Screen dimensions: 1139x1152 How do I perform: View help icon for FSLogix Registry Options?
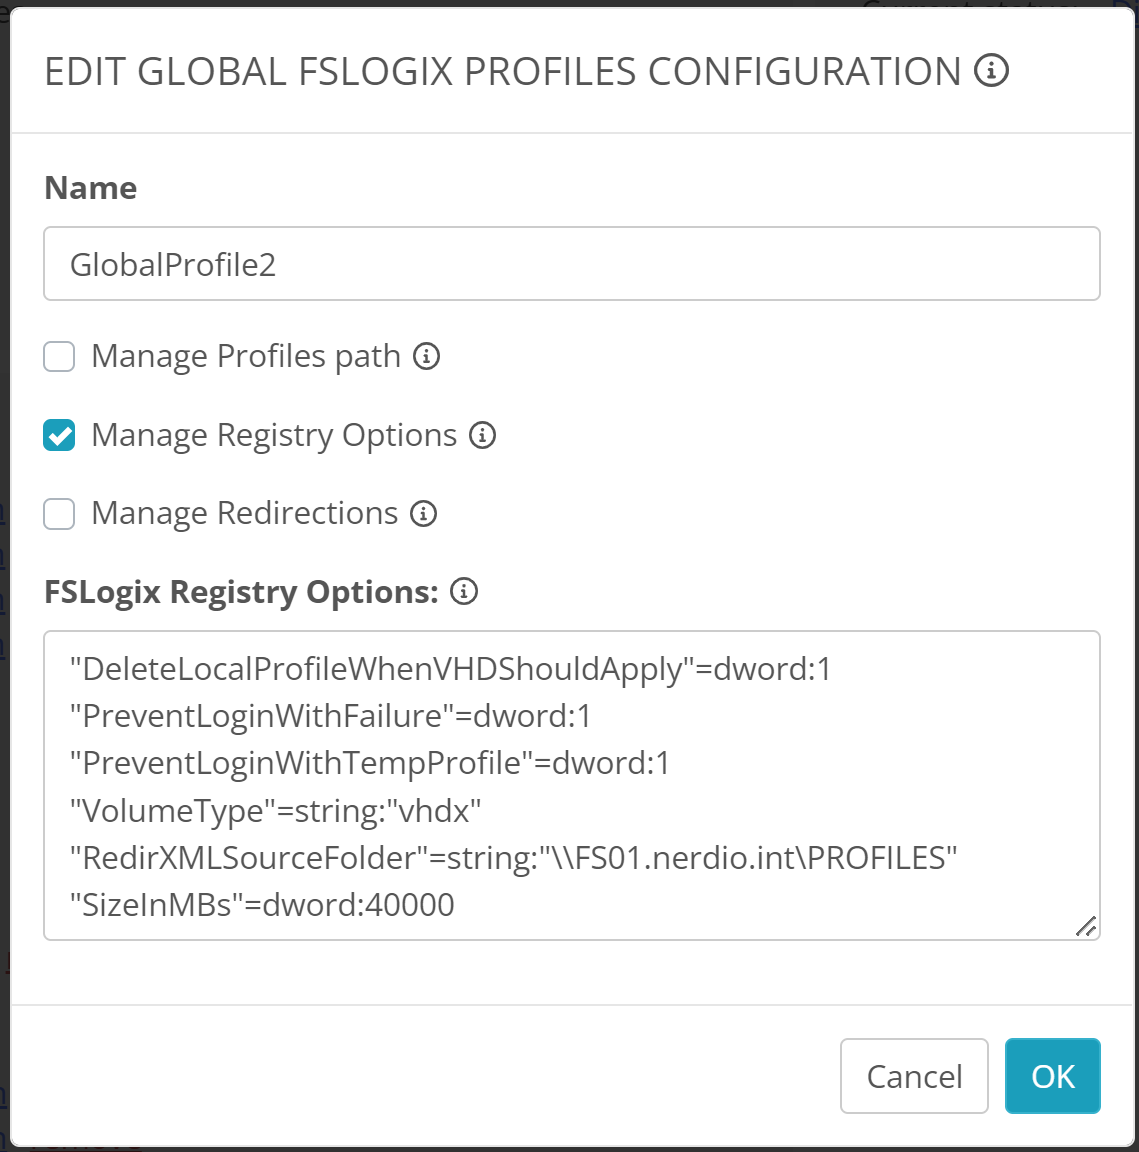(x=464, y=591)
